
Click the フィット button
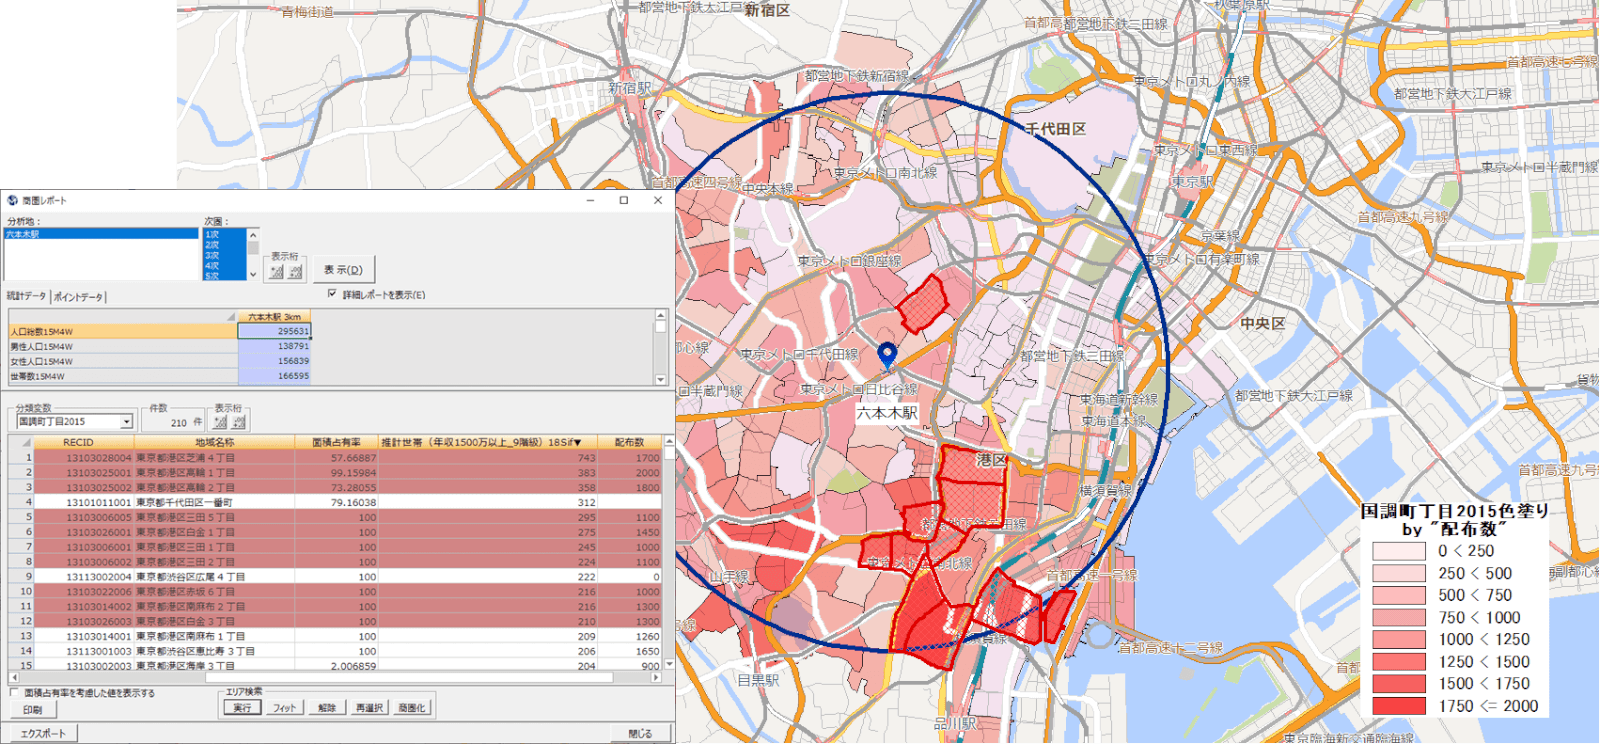(285, 707)
